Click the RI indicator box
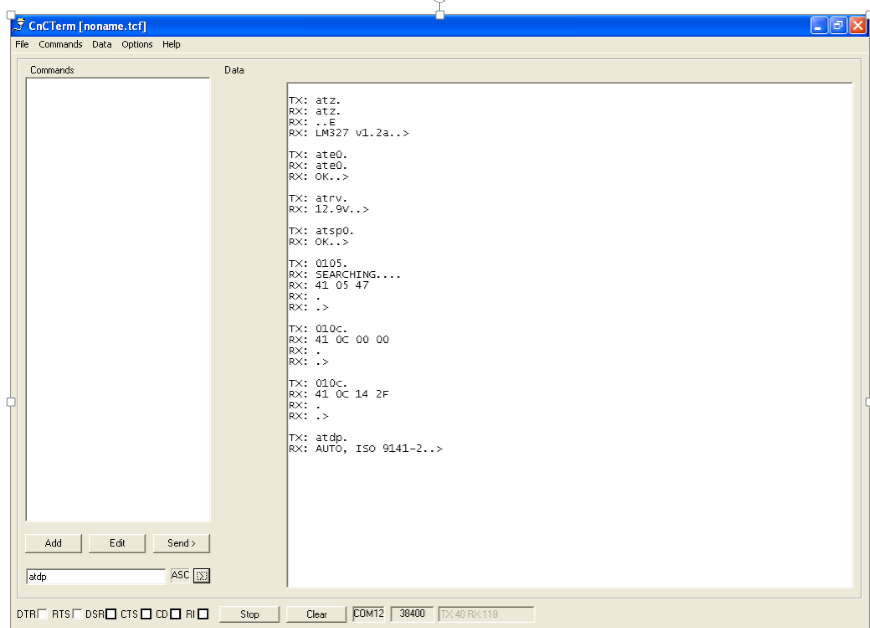Viewport: 870px width, 628px height. click(203, 614)
